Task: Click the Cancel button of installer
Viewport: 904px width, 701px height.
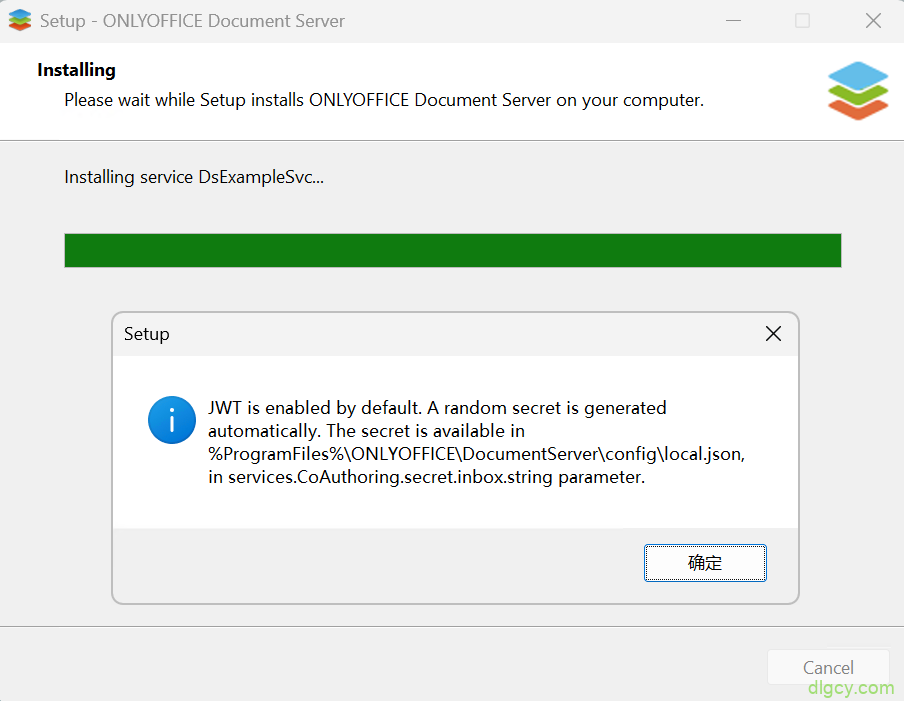Action: (828, 668)
